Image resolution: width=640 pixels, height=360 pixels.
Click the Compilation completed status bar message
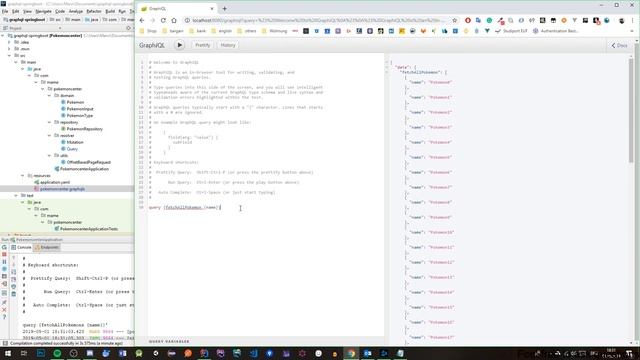(66, 344)
